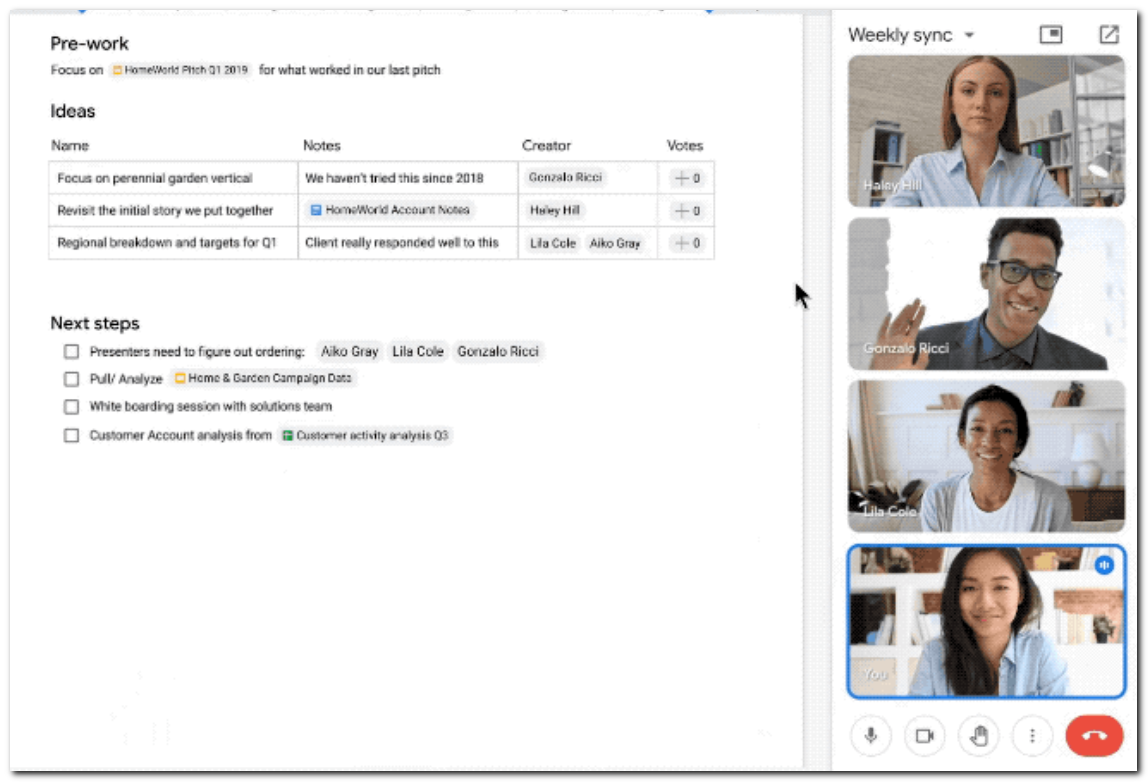Click the Aiko Gray people chip
Viewport: 1148px width, 782px height.
pos(616,243)
